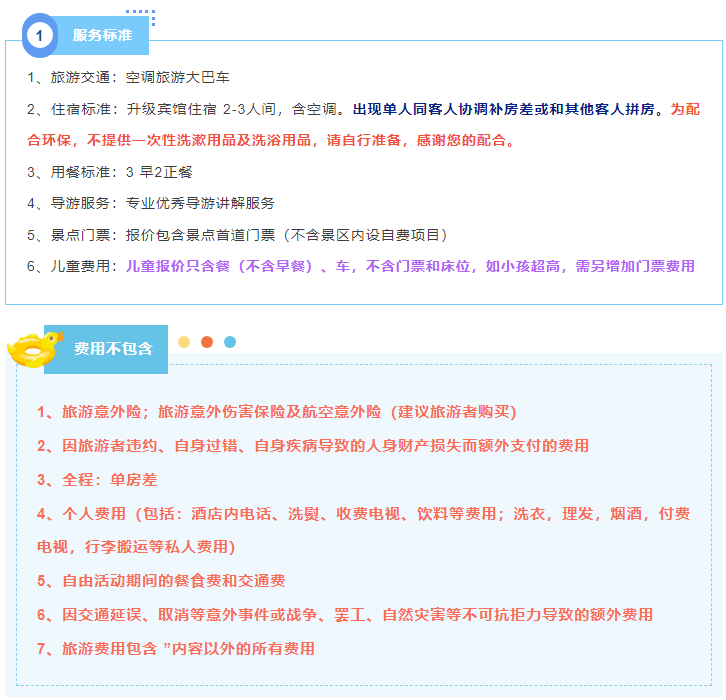Click the red text 不提供一次性洗漱用品及洗浴用品
The image size is (726, 700).
(x=199, y=140)
